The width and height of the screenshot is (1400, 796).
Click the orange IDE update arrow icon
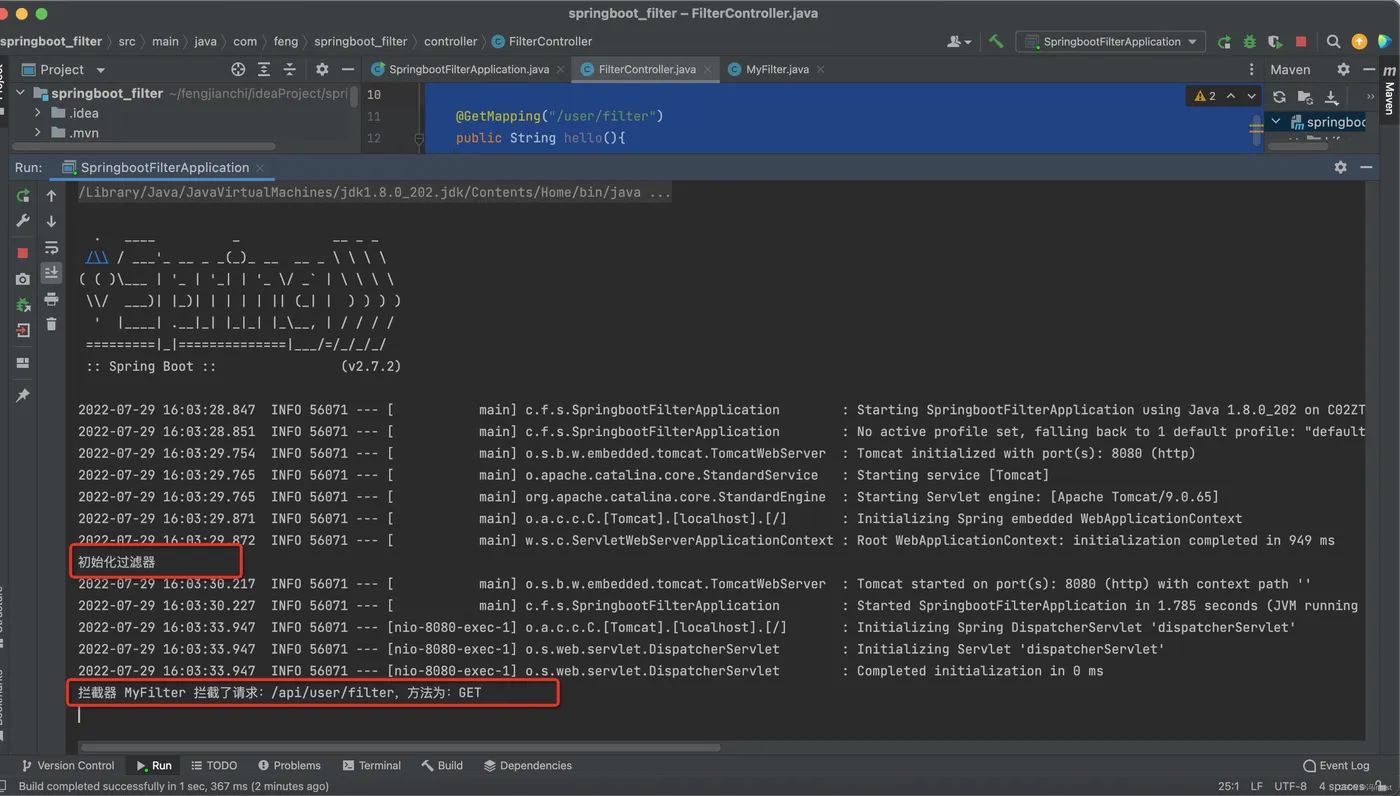pos(1359,41)
